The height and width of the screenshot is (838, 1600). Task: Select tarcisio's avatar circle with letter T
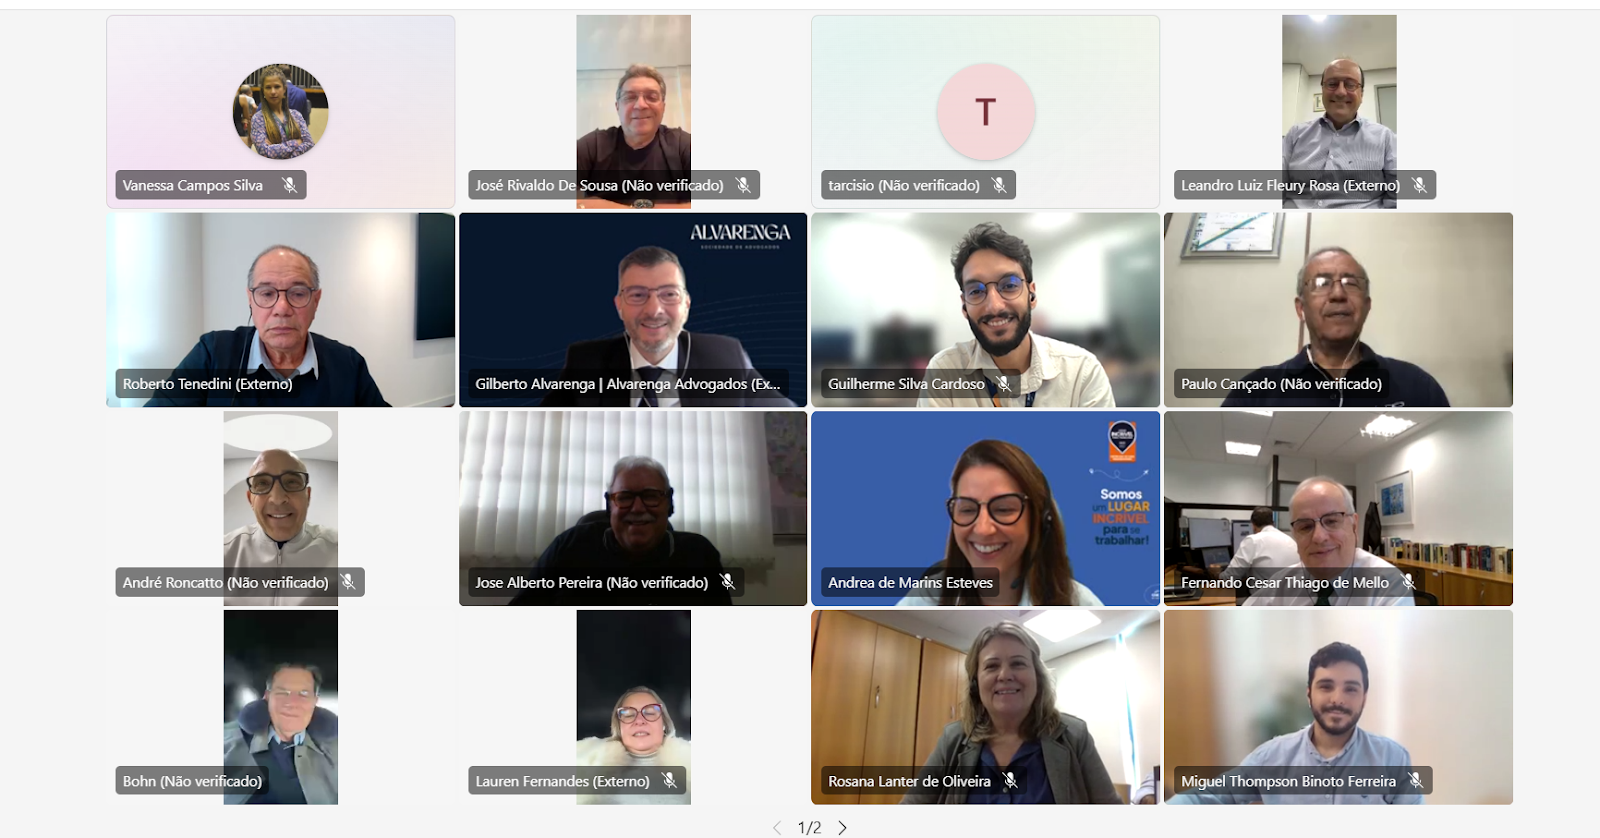pyautogui.click(x=985, y=112)
